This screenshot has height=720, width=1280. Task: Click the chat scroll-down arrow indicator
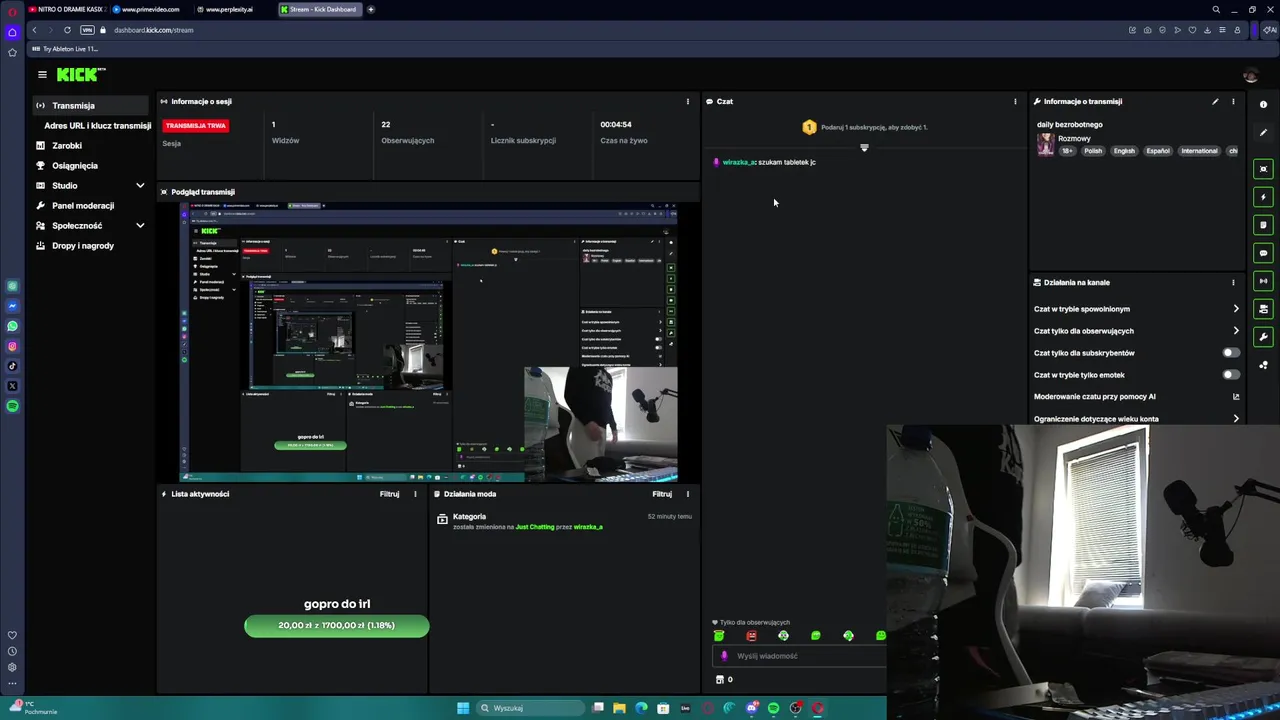[x=864, y=148]
